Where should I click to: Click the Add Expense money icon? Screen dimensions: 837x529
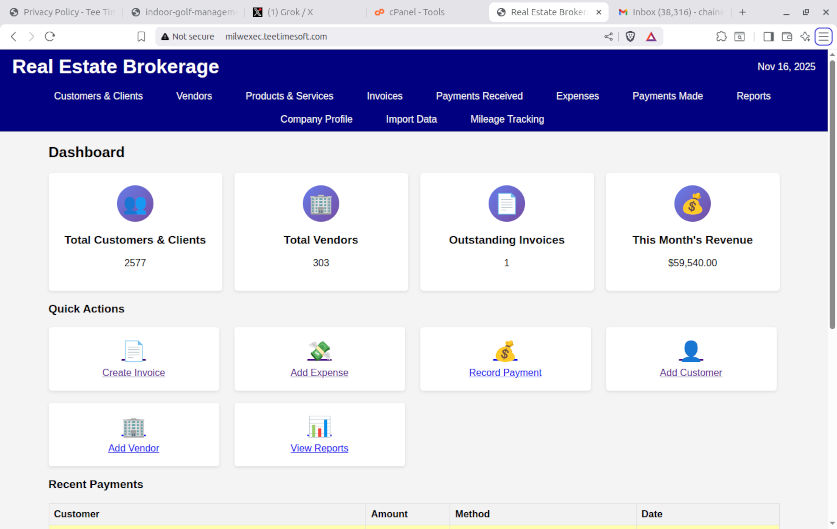click(319, 351)
